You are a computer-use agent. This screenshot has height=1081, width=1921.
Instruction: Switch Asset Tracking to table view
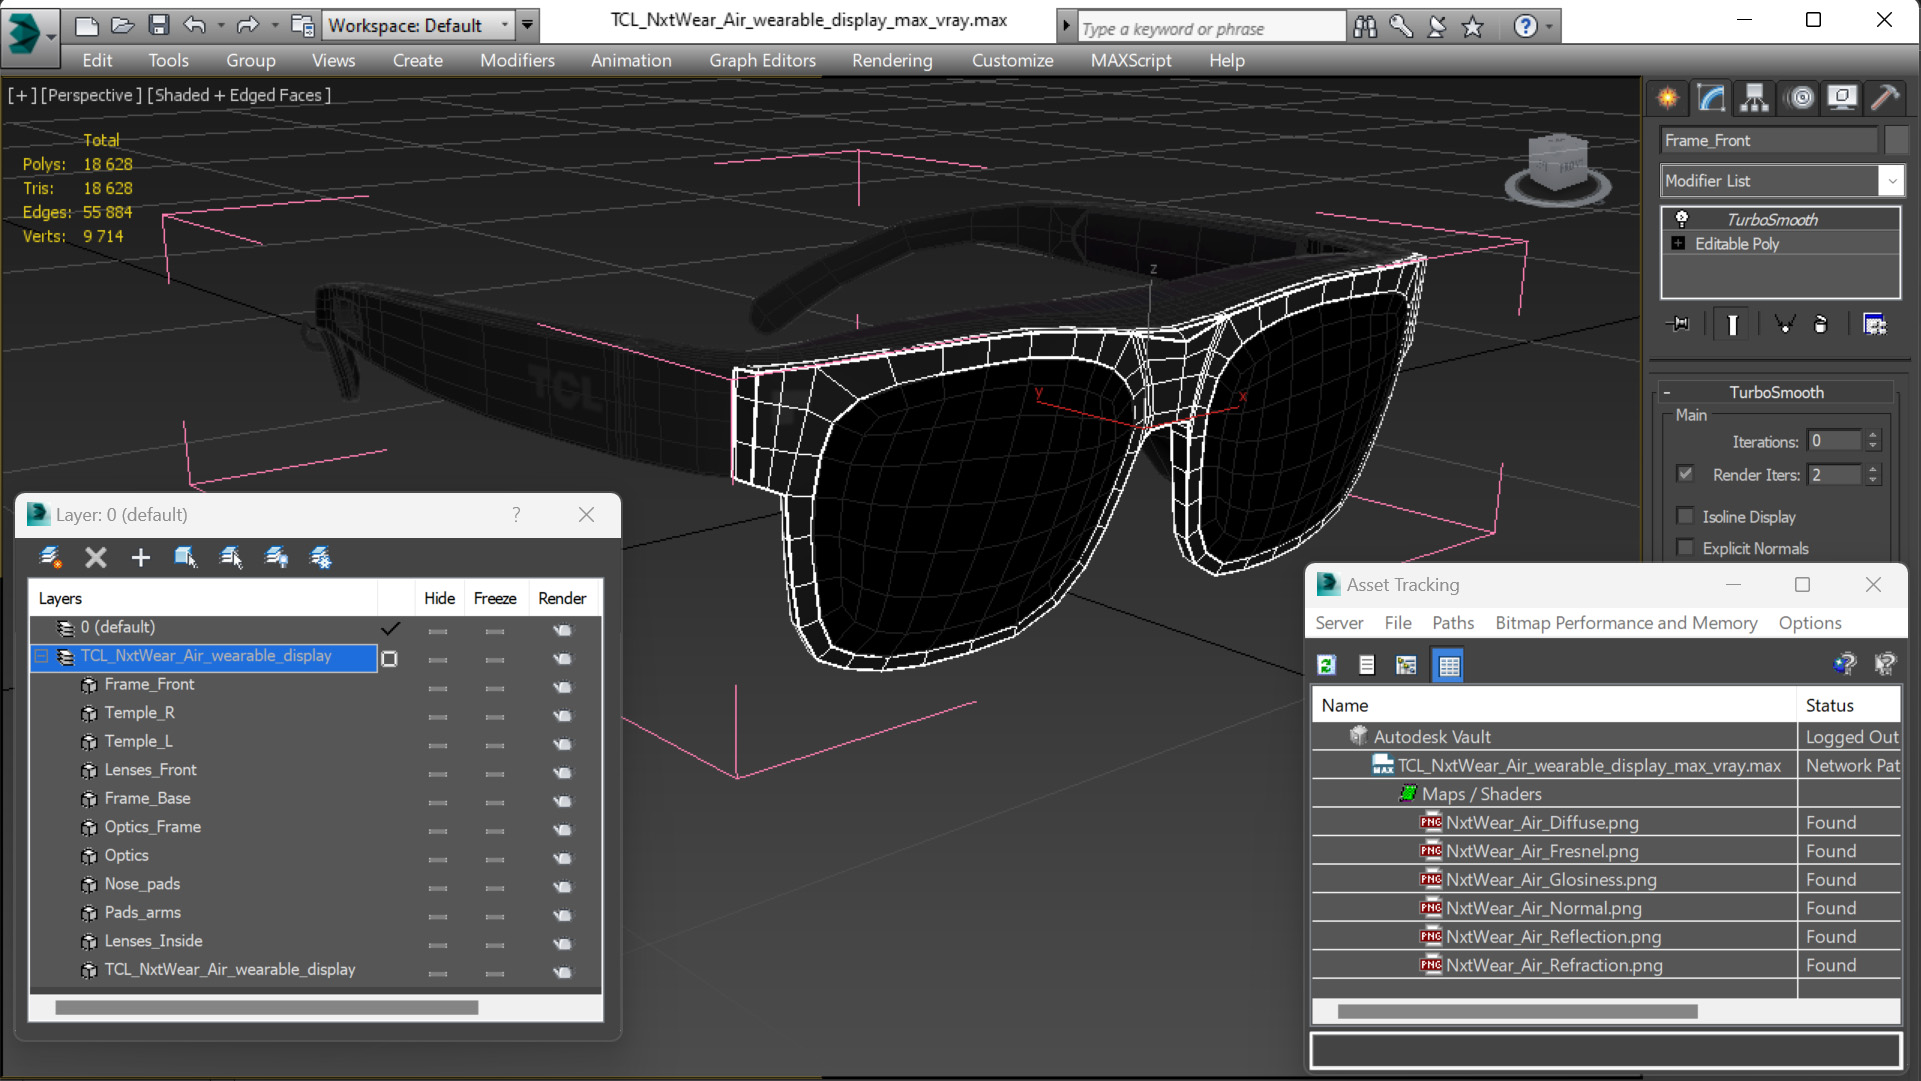(x=1449, y=665)
